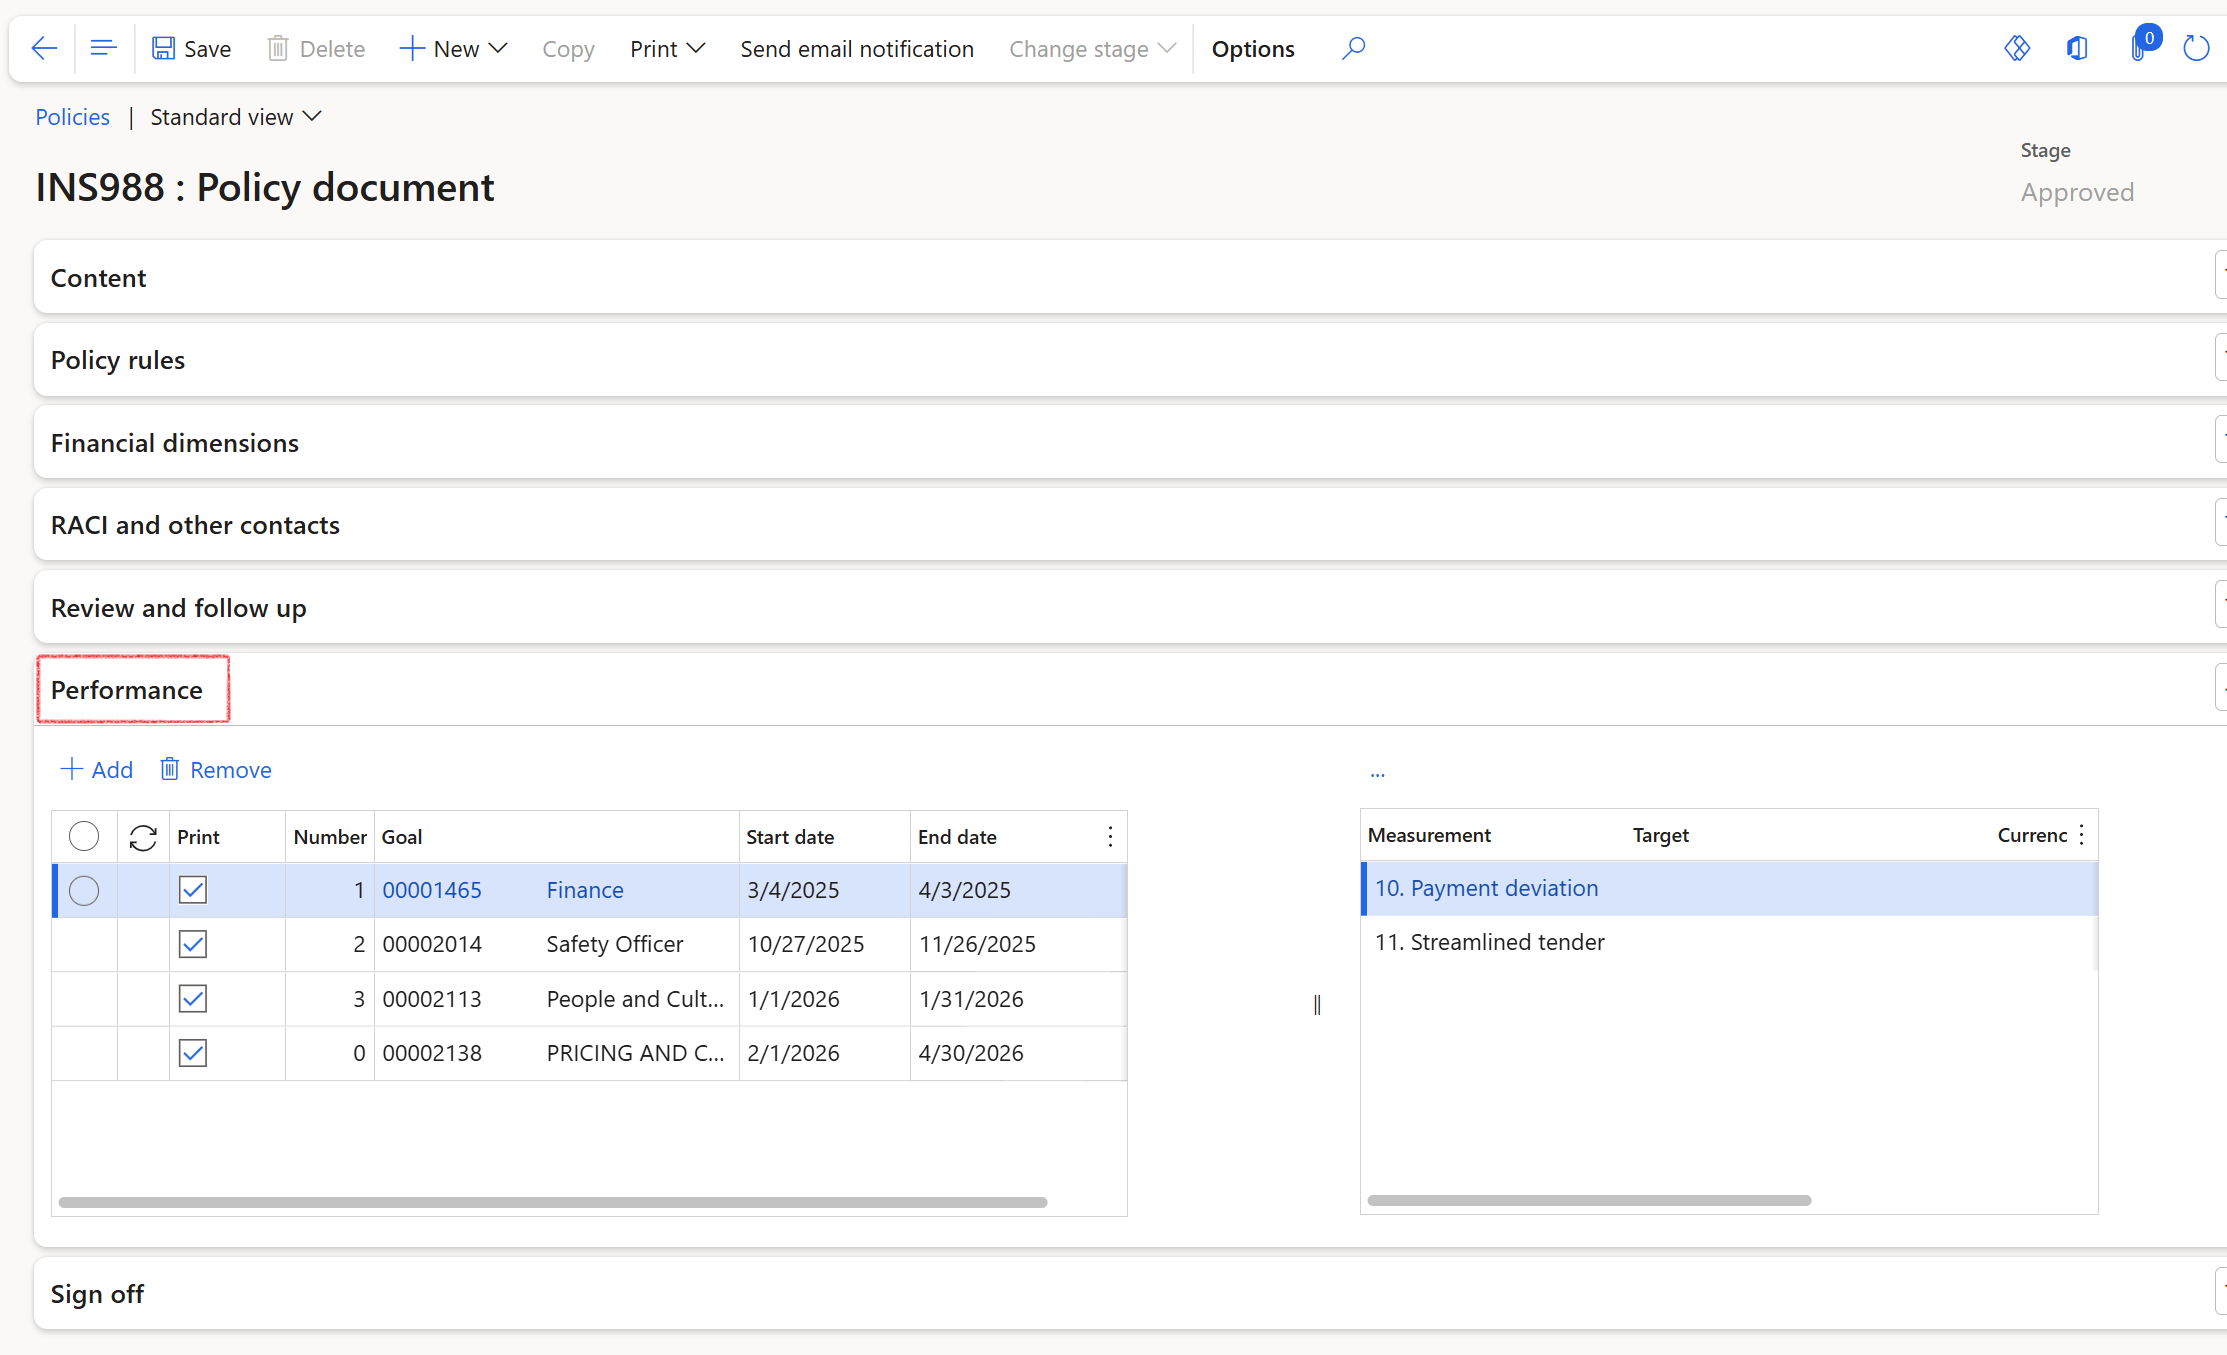Screen dimensions: 2227x1355
Task: Uncheck Print checkbox for Finance goal
Action: pyautogui.click(x=193, y=890)
